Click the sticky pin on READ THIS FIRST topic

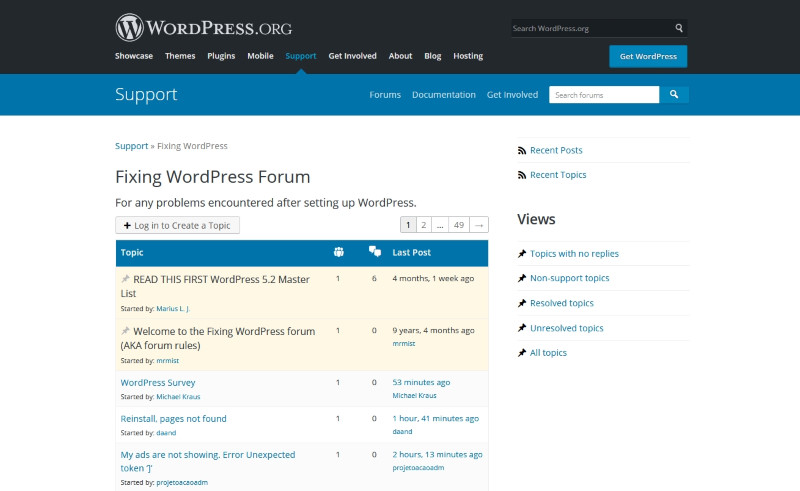(x=125, y=279)
